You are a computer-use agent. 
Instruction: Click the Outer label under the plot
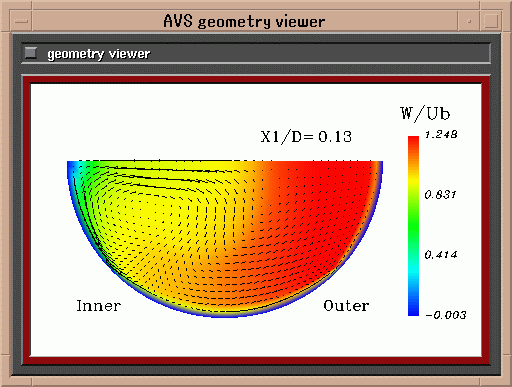coord(346,306)
